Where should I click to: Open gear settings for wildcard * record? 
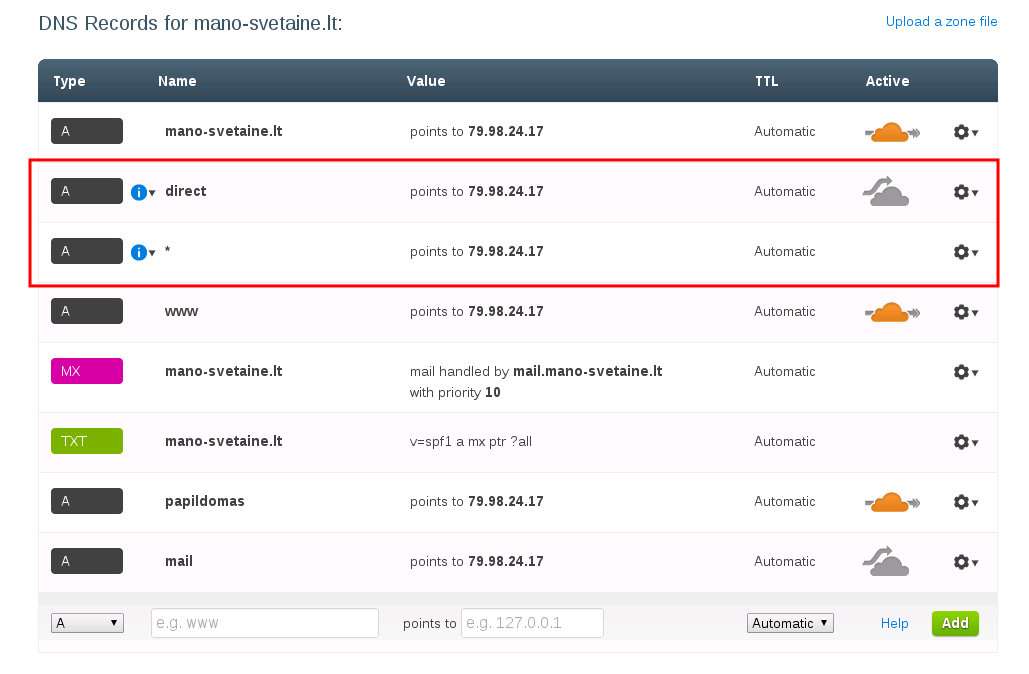pos(965,252)
